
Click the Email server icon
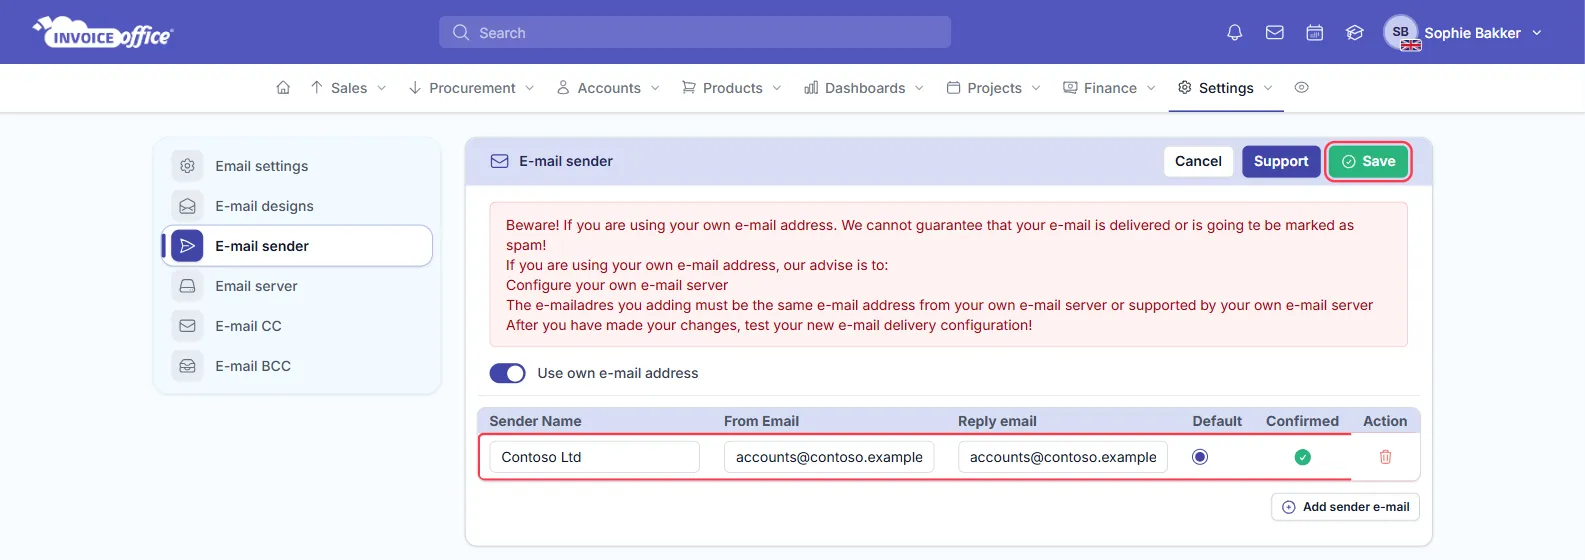click(187, 286)
